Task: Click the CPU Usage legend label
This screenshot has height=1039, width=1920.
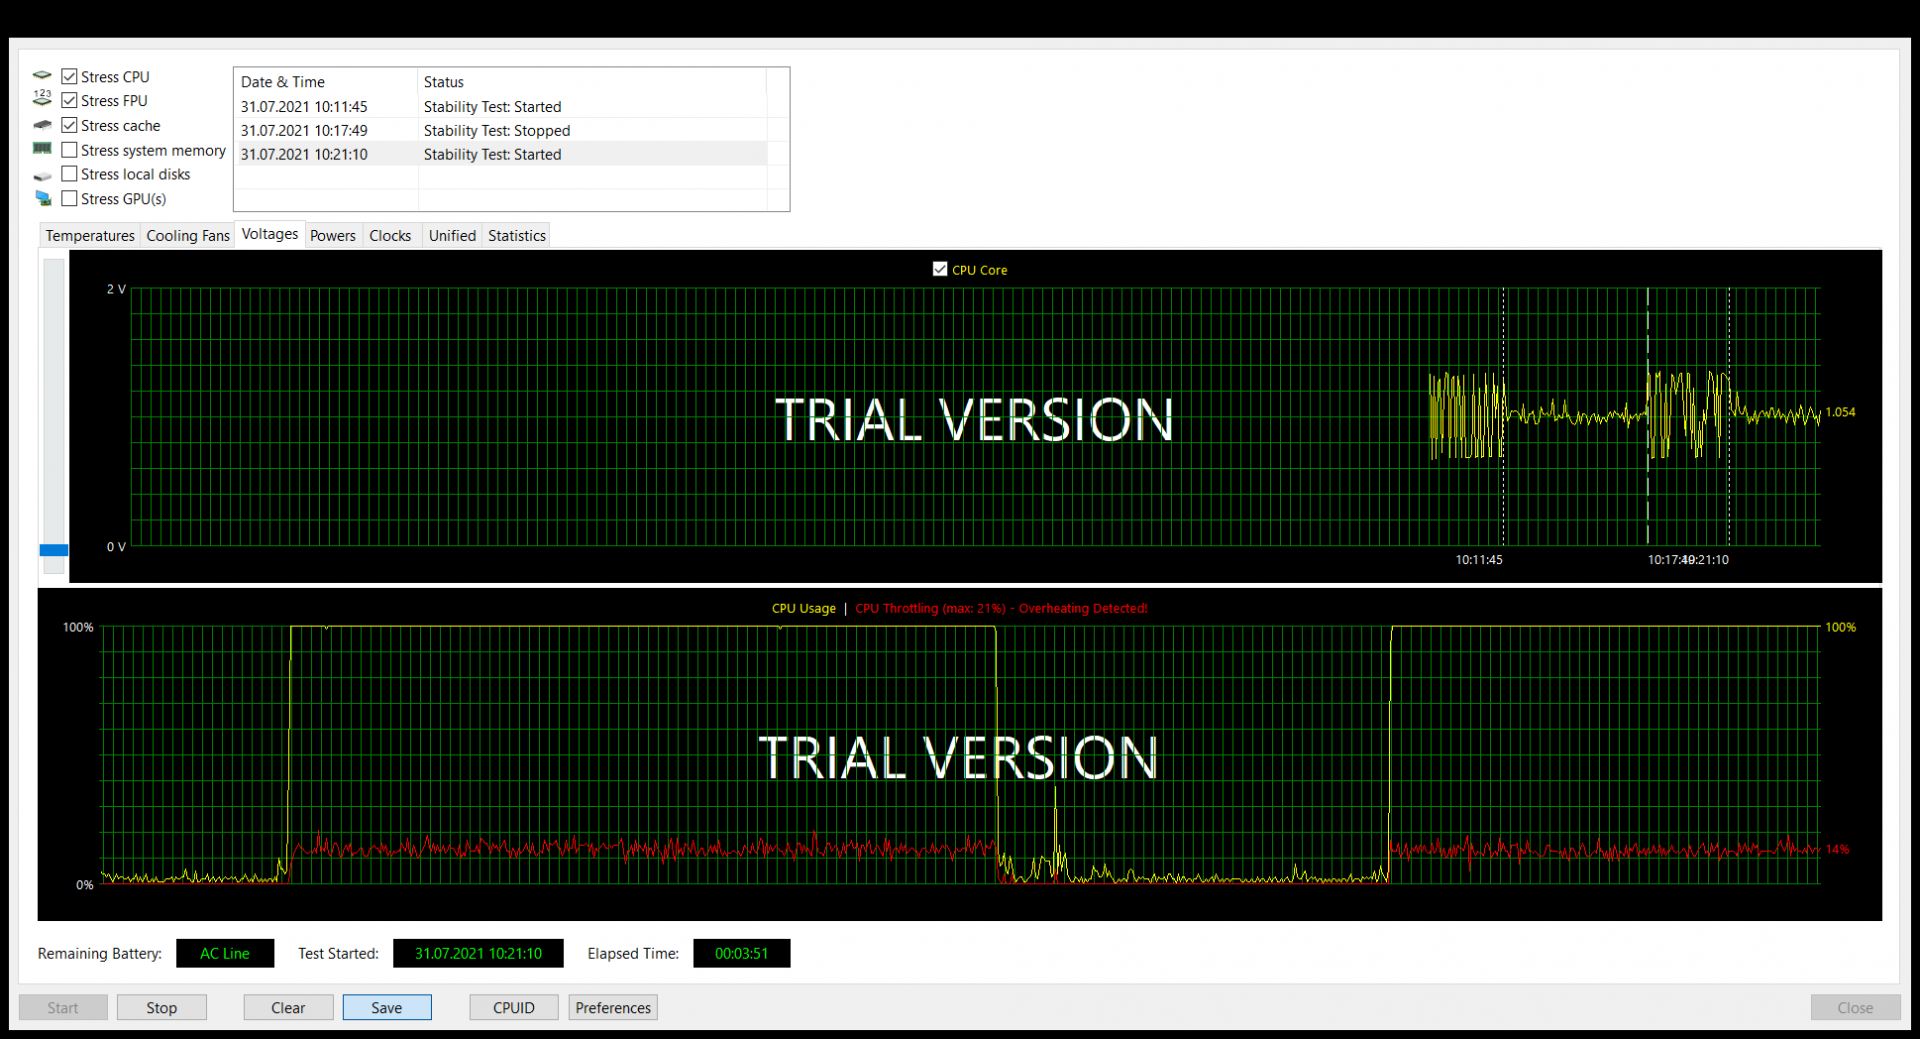Action: coord(803,608)
